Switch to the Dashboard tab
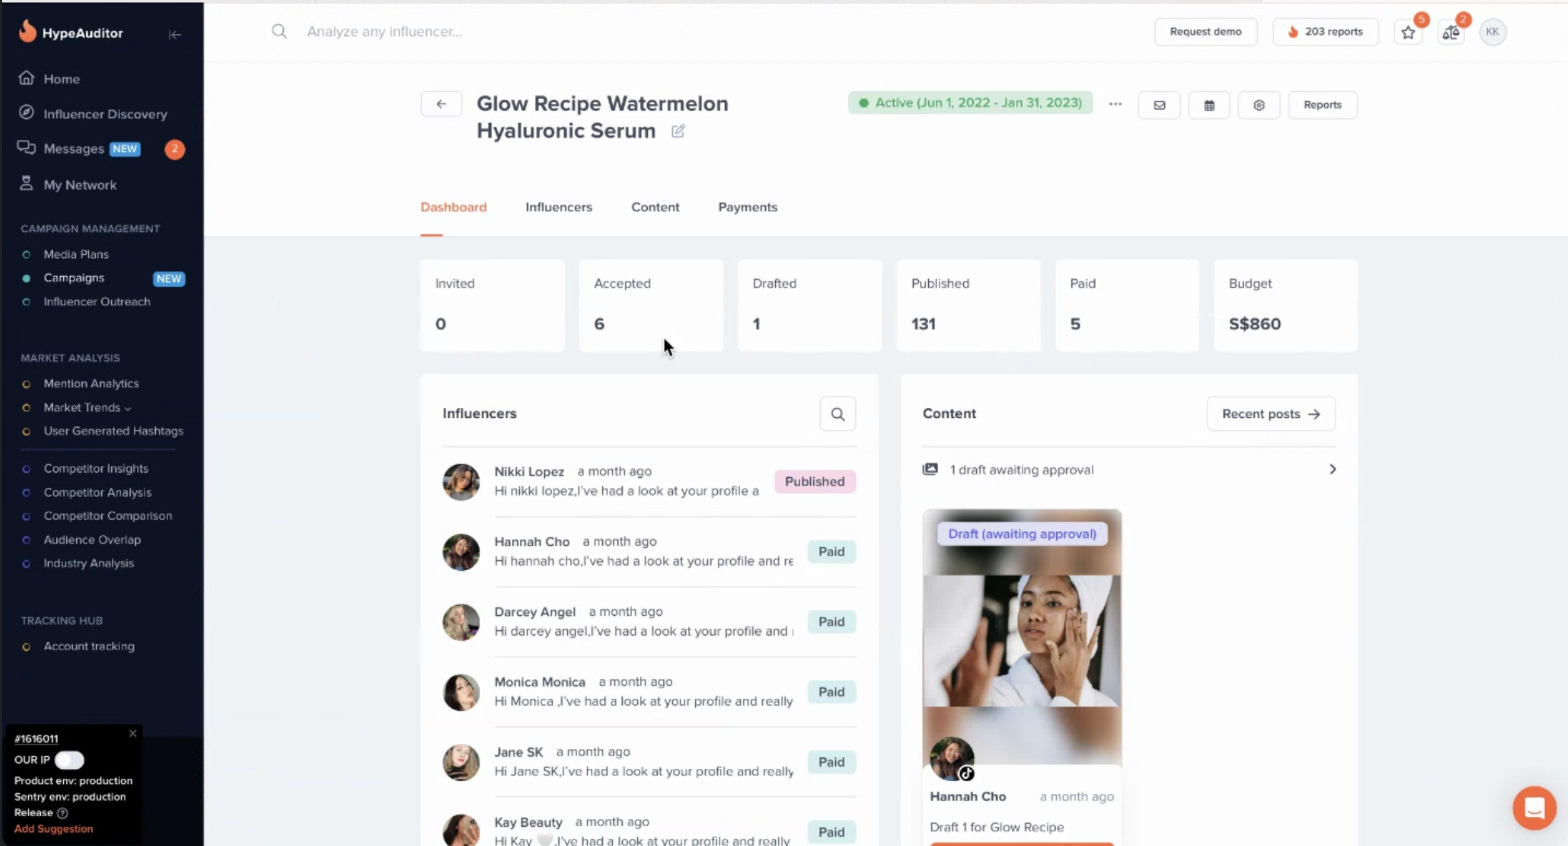The image size is (1568, 846). pos(453,207)
